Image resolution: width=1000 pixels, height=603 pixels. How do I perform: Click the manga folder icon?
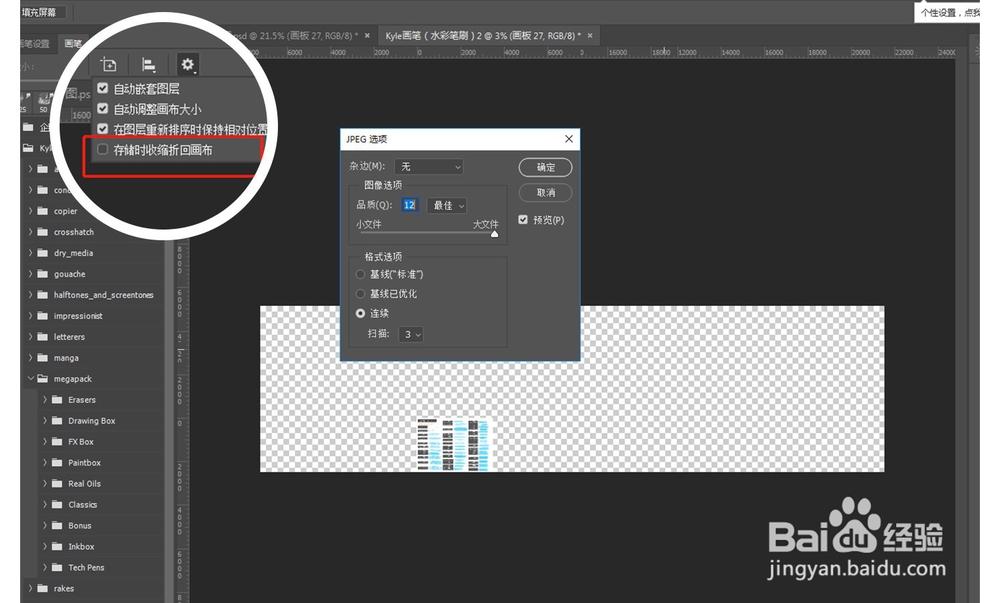tap(43, 358)
